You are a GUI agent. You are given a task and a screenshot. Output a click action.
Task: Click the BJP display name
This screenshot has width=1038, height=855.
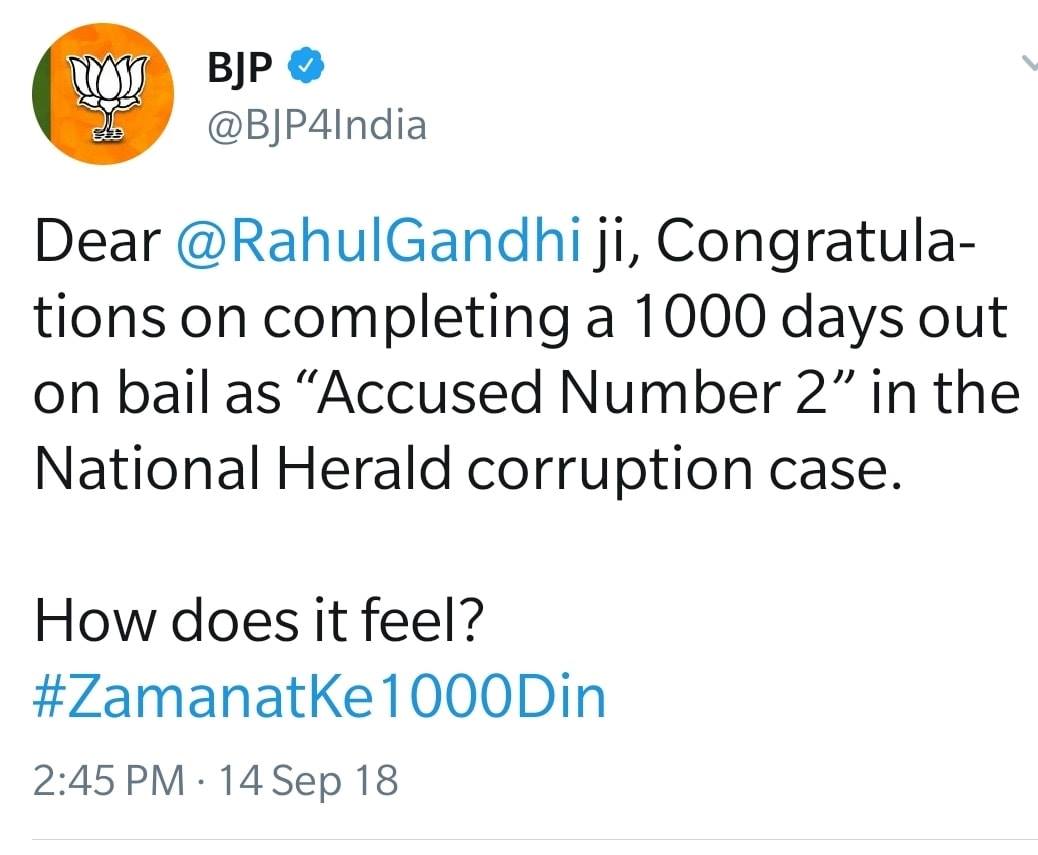point(240,66)
